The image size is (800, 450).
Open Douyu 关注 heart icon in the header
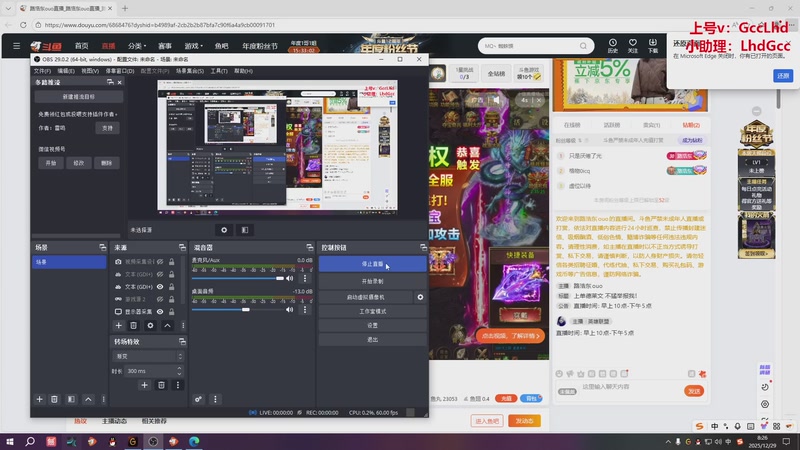633,45
